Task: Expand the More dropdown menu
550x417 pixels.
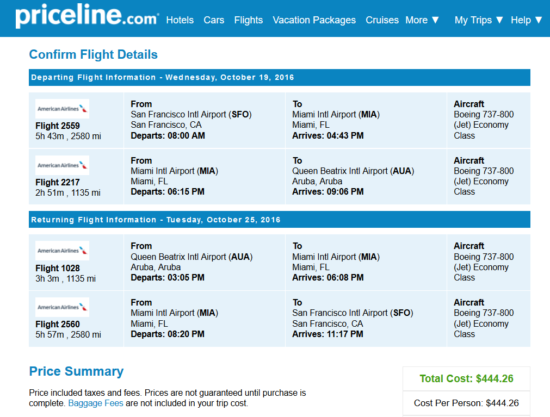Action: [422, 20]
